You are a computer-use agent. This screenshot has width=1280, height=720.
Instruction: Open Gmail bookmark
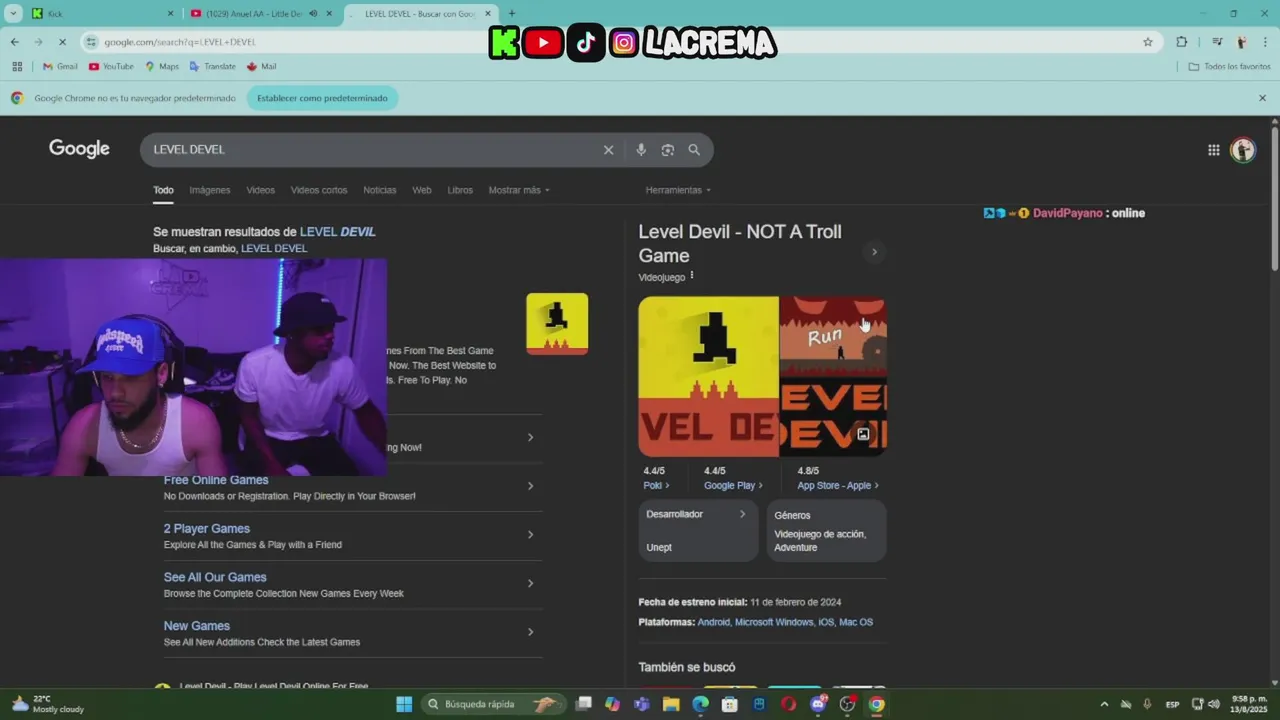click(x=60, y=66)
